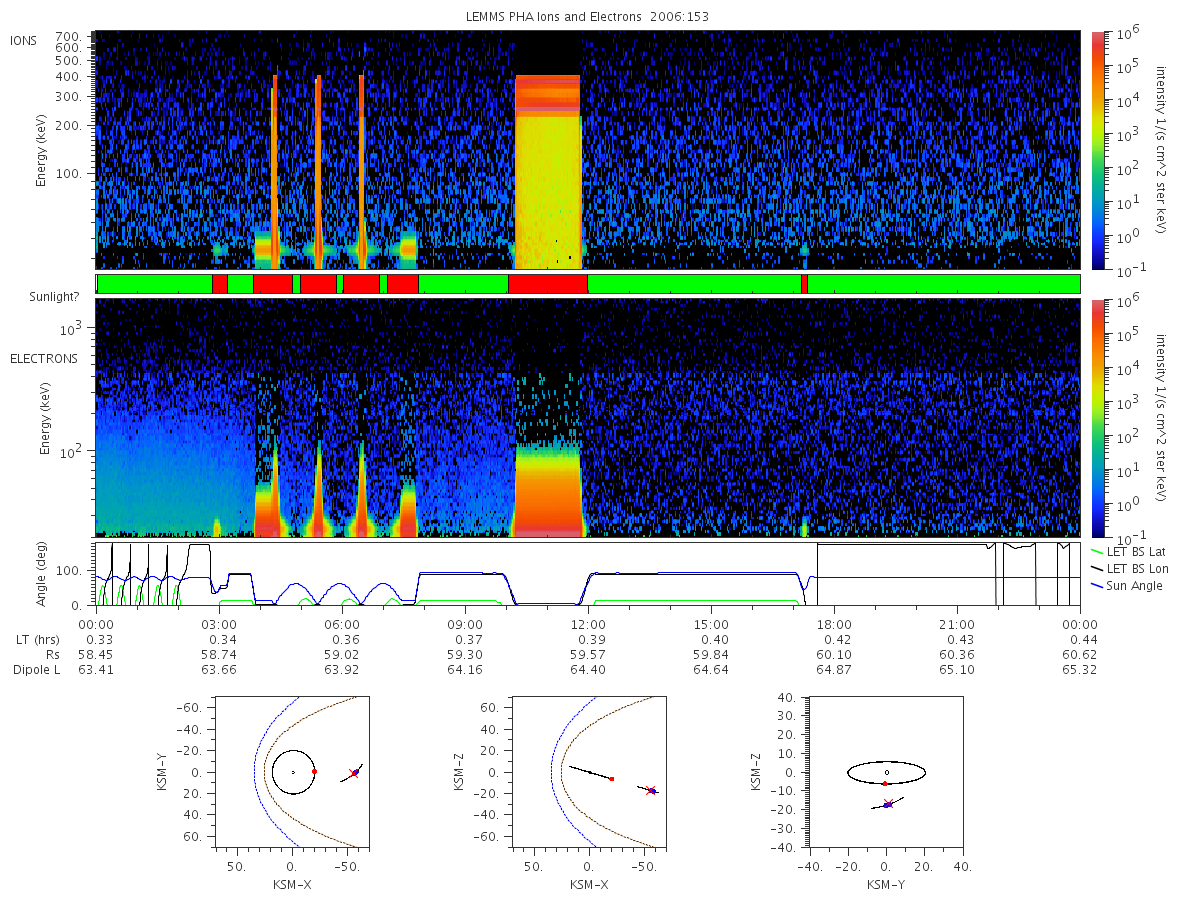Pick the ions intensity color bar
The width and height of the screenshot is (1200, 900).
1098,150
